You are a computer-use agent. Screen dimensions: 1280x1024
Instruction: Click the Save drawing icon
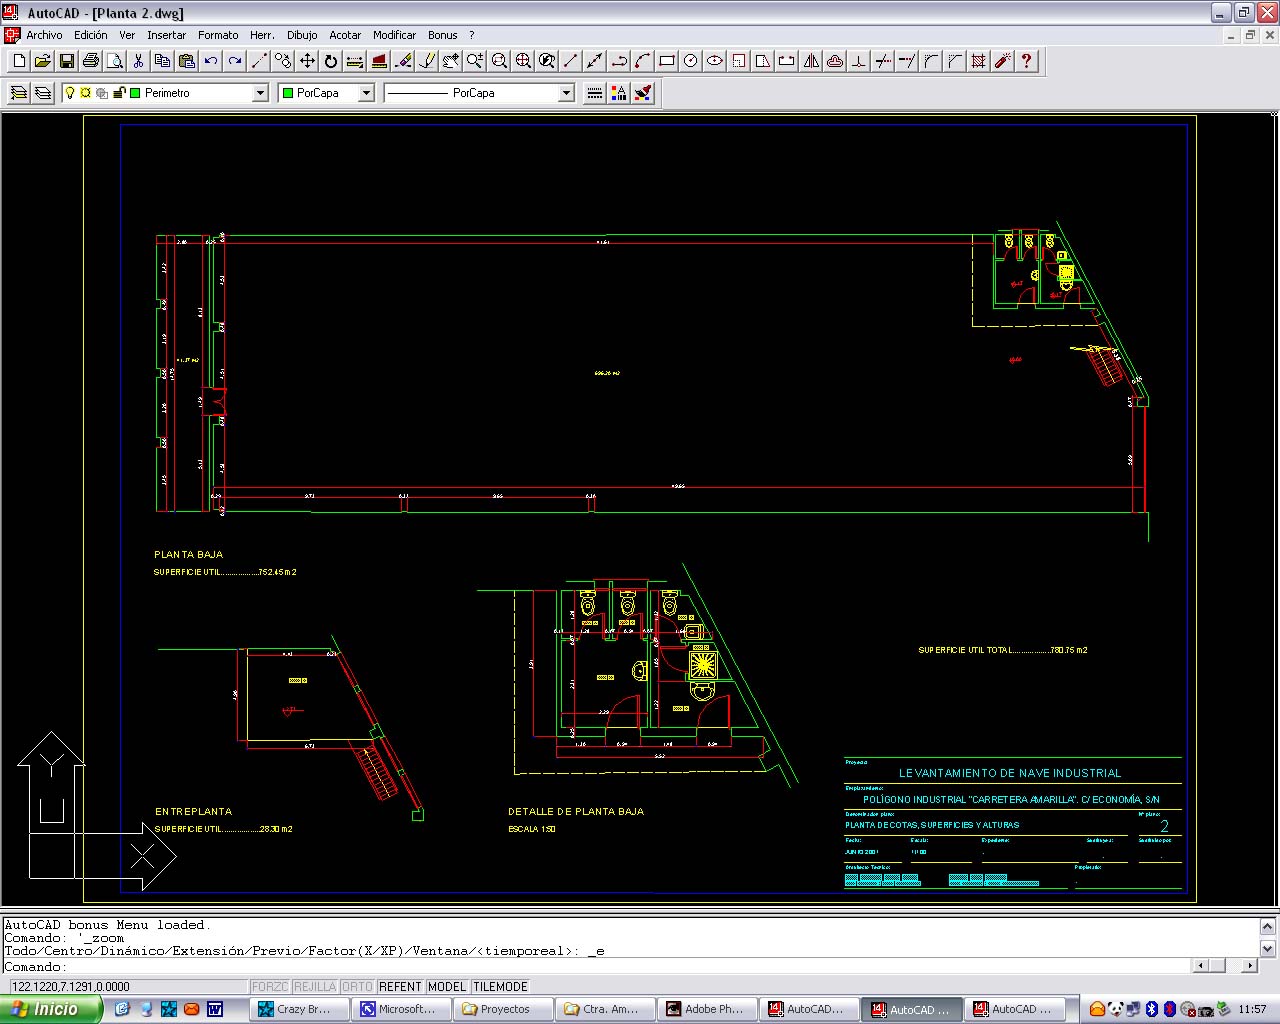[67, 61]
